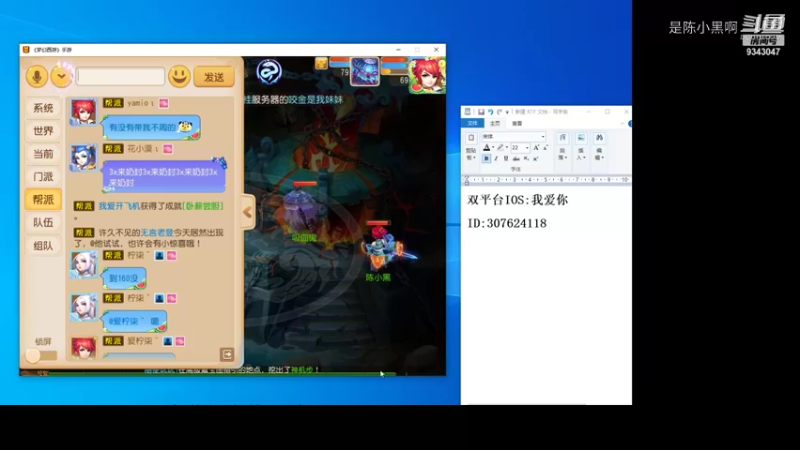The height and width of the screenshot is (450, 800).
Task: Click the 有没有带我不周的 chat bubble
Action: point(151,128)
